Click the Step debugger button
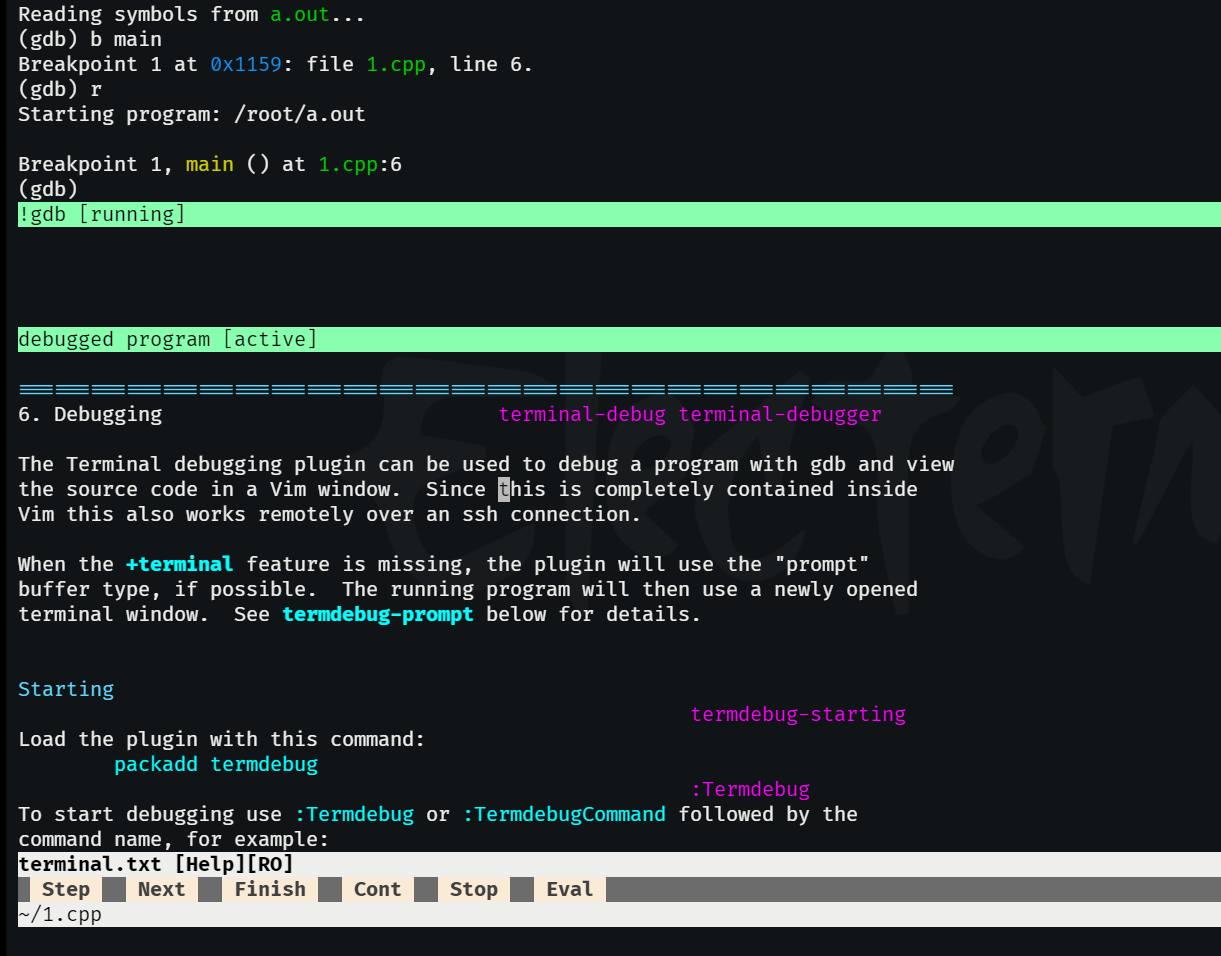1221x956 pixels. coord(66,889)
